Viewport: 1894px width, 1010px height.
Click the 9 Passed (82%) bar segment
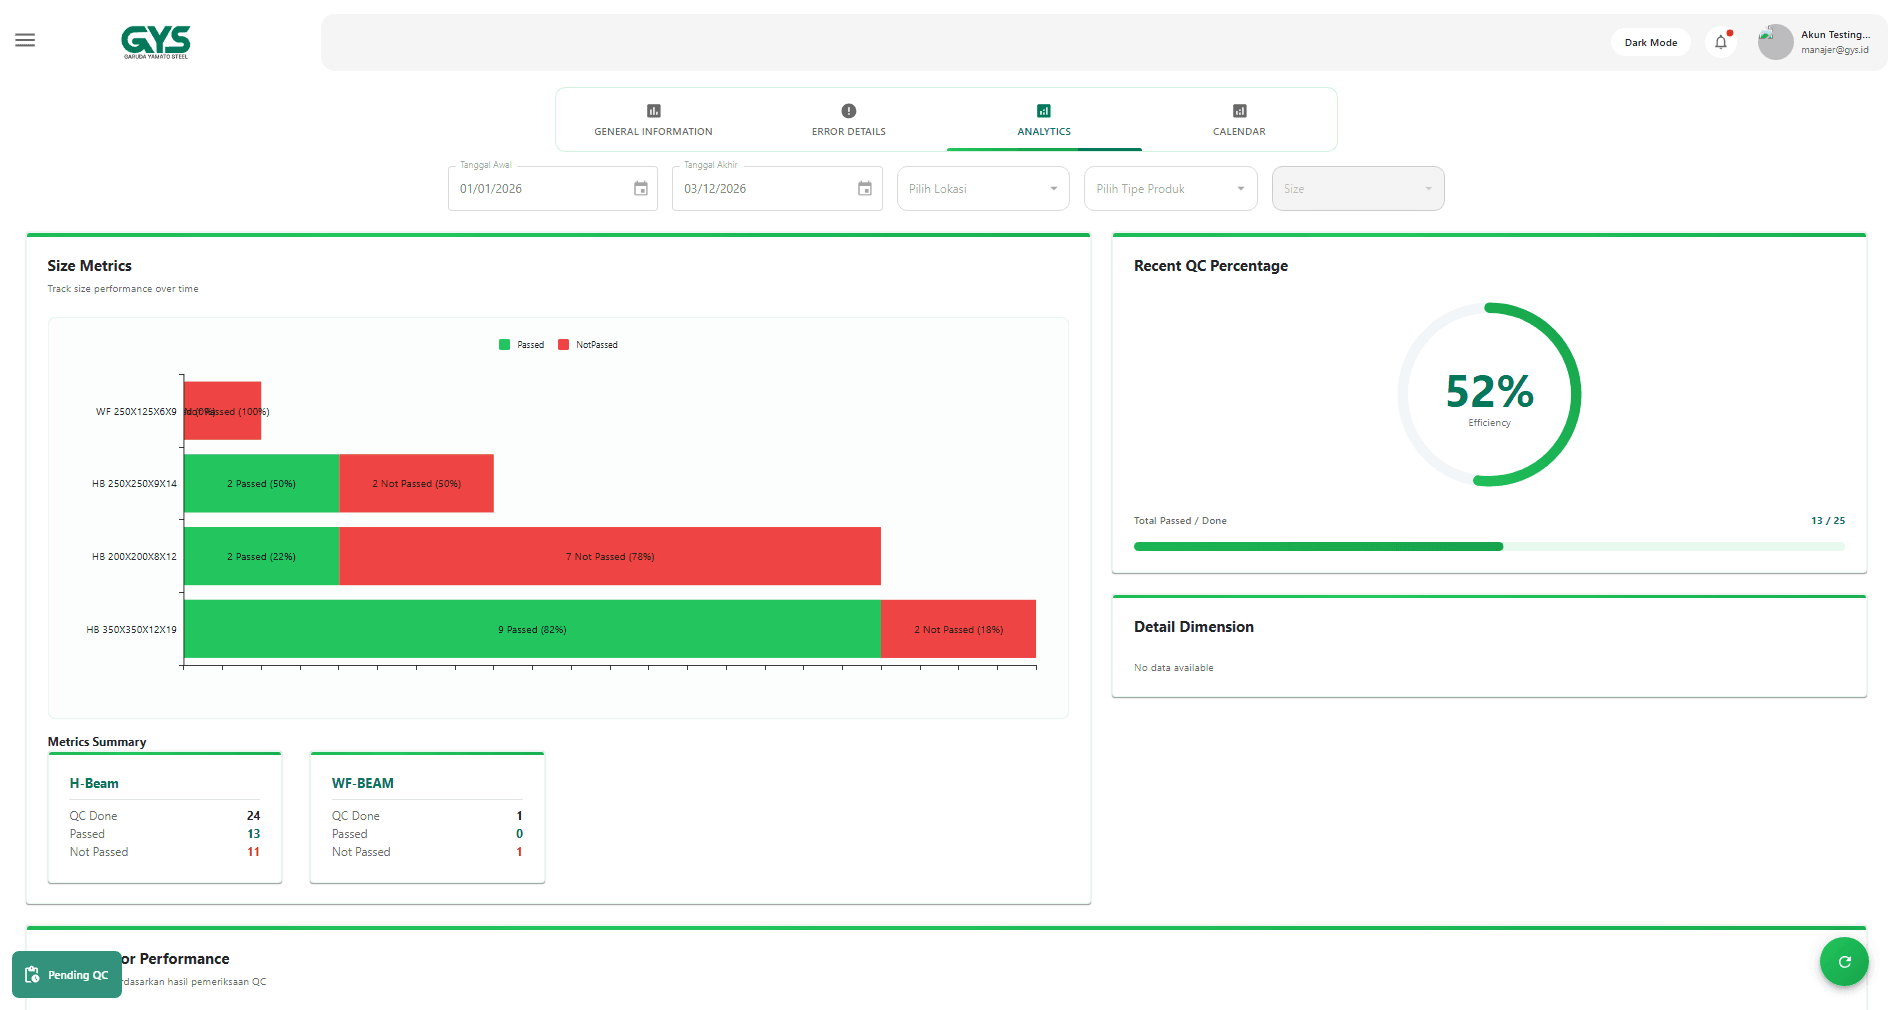point(532,629)
